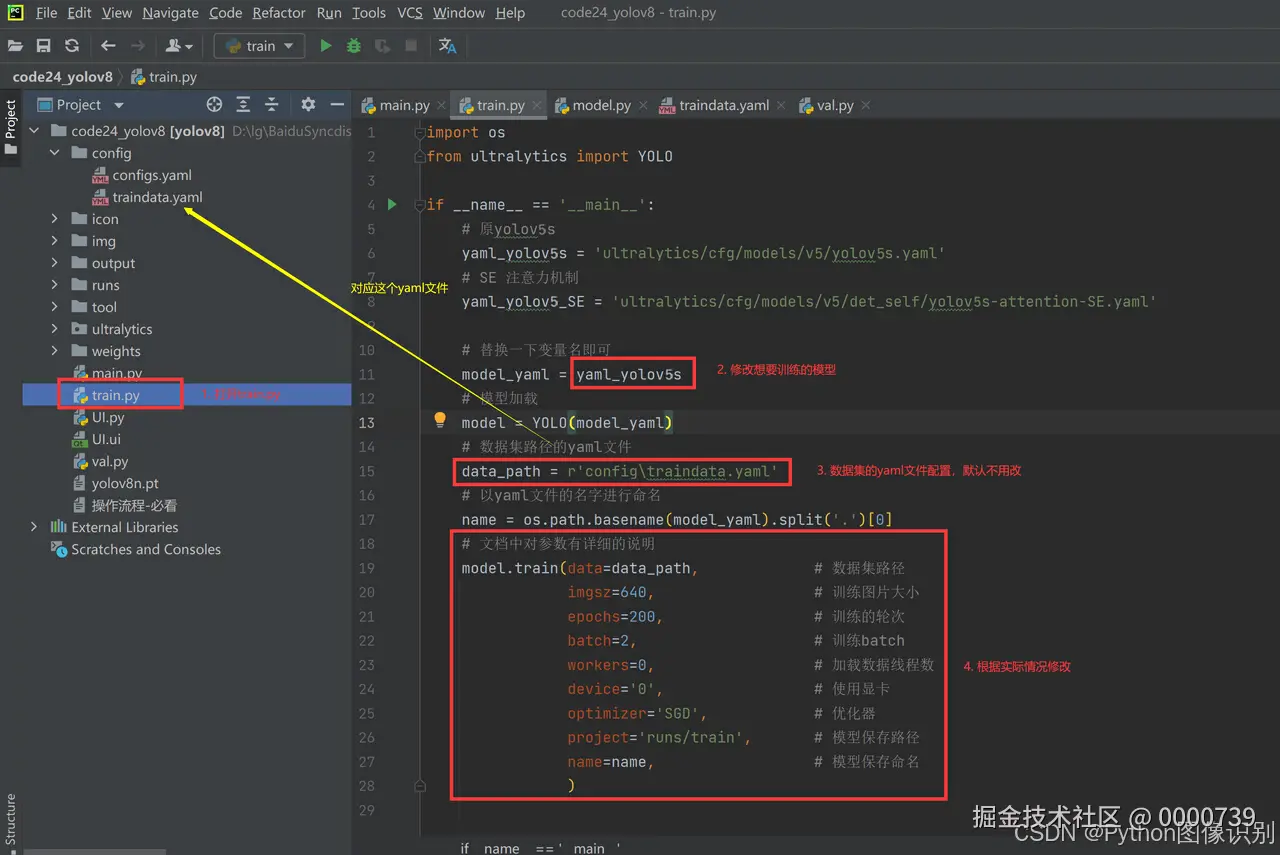Collapse the code24_yolov8 project root
The width and height of the screenshot is (1280, 855).
(35, 131)
